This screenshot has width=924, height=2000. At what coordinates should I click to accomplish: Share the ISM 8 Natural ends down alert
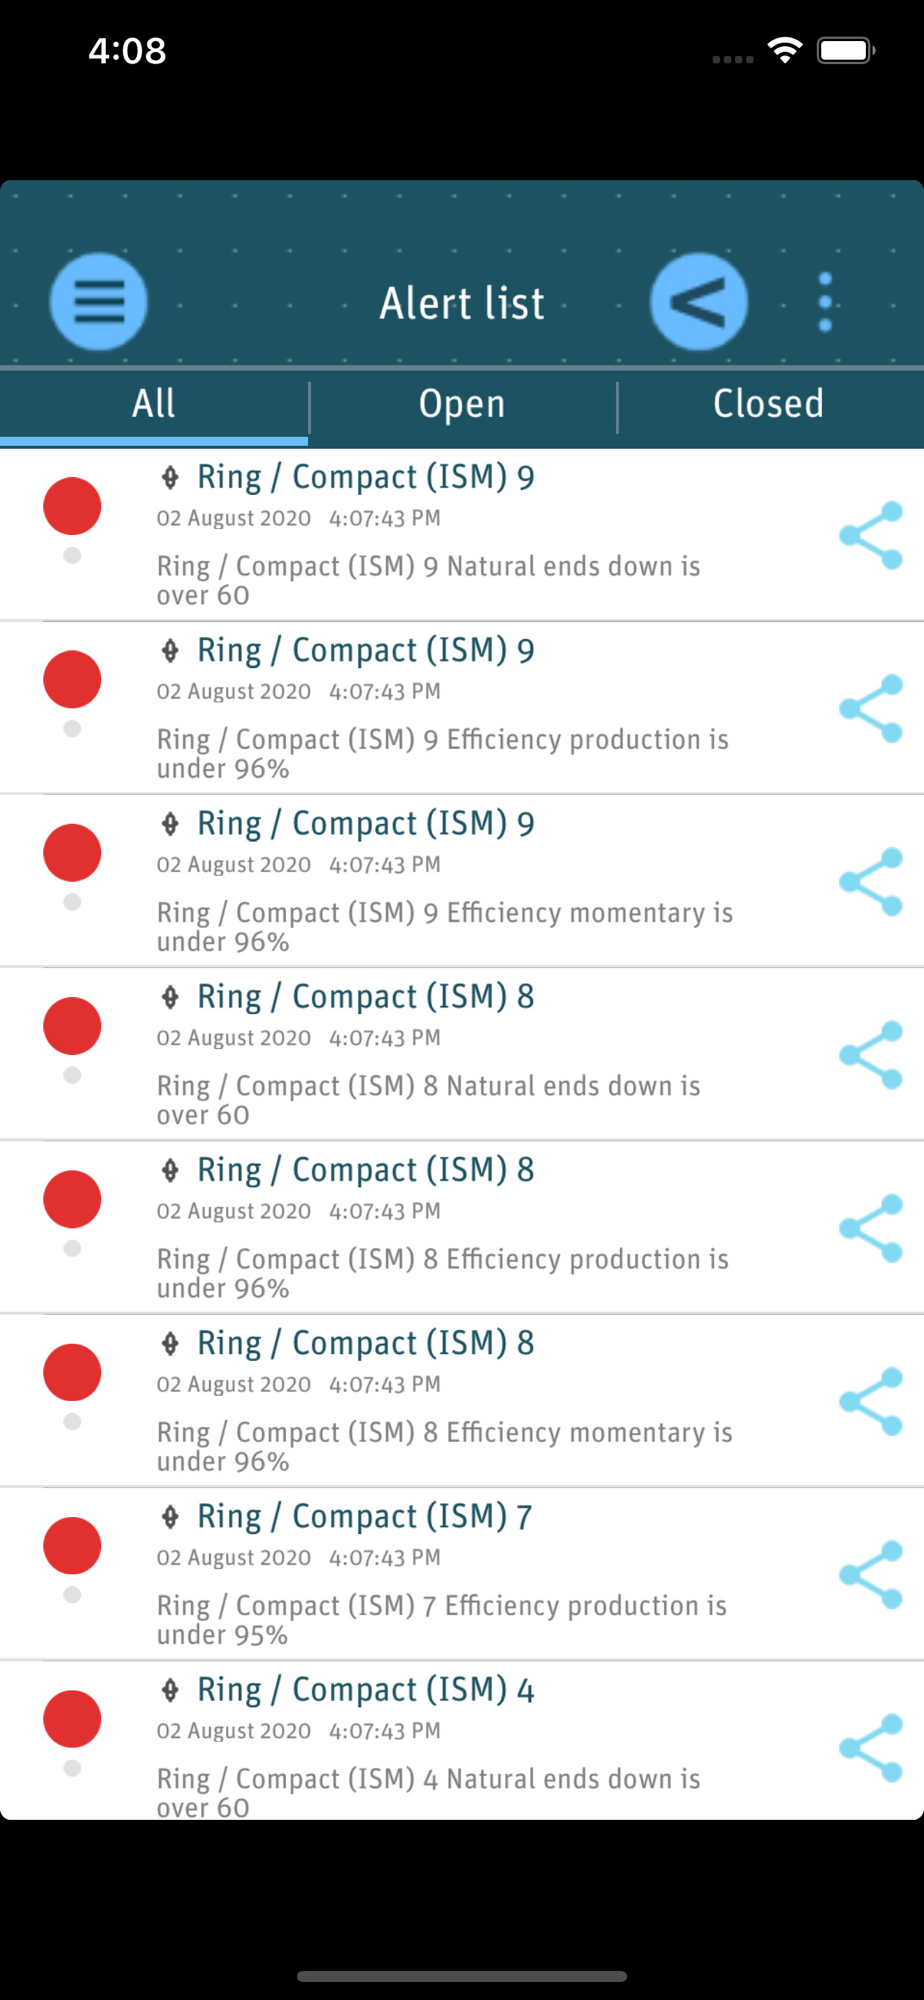pyautogui.click(x=871, y=1055)
